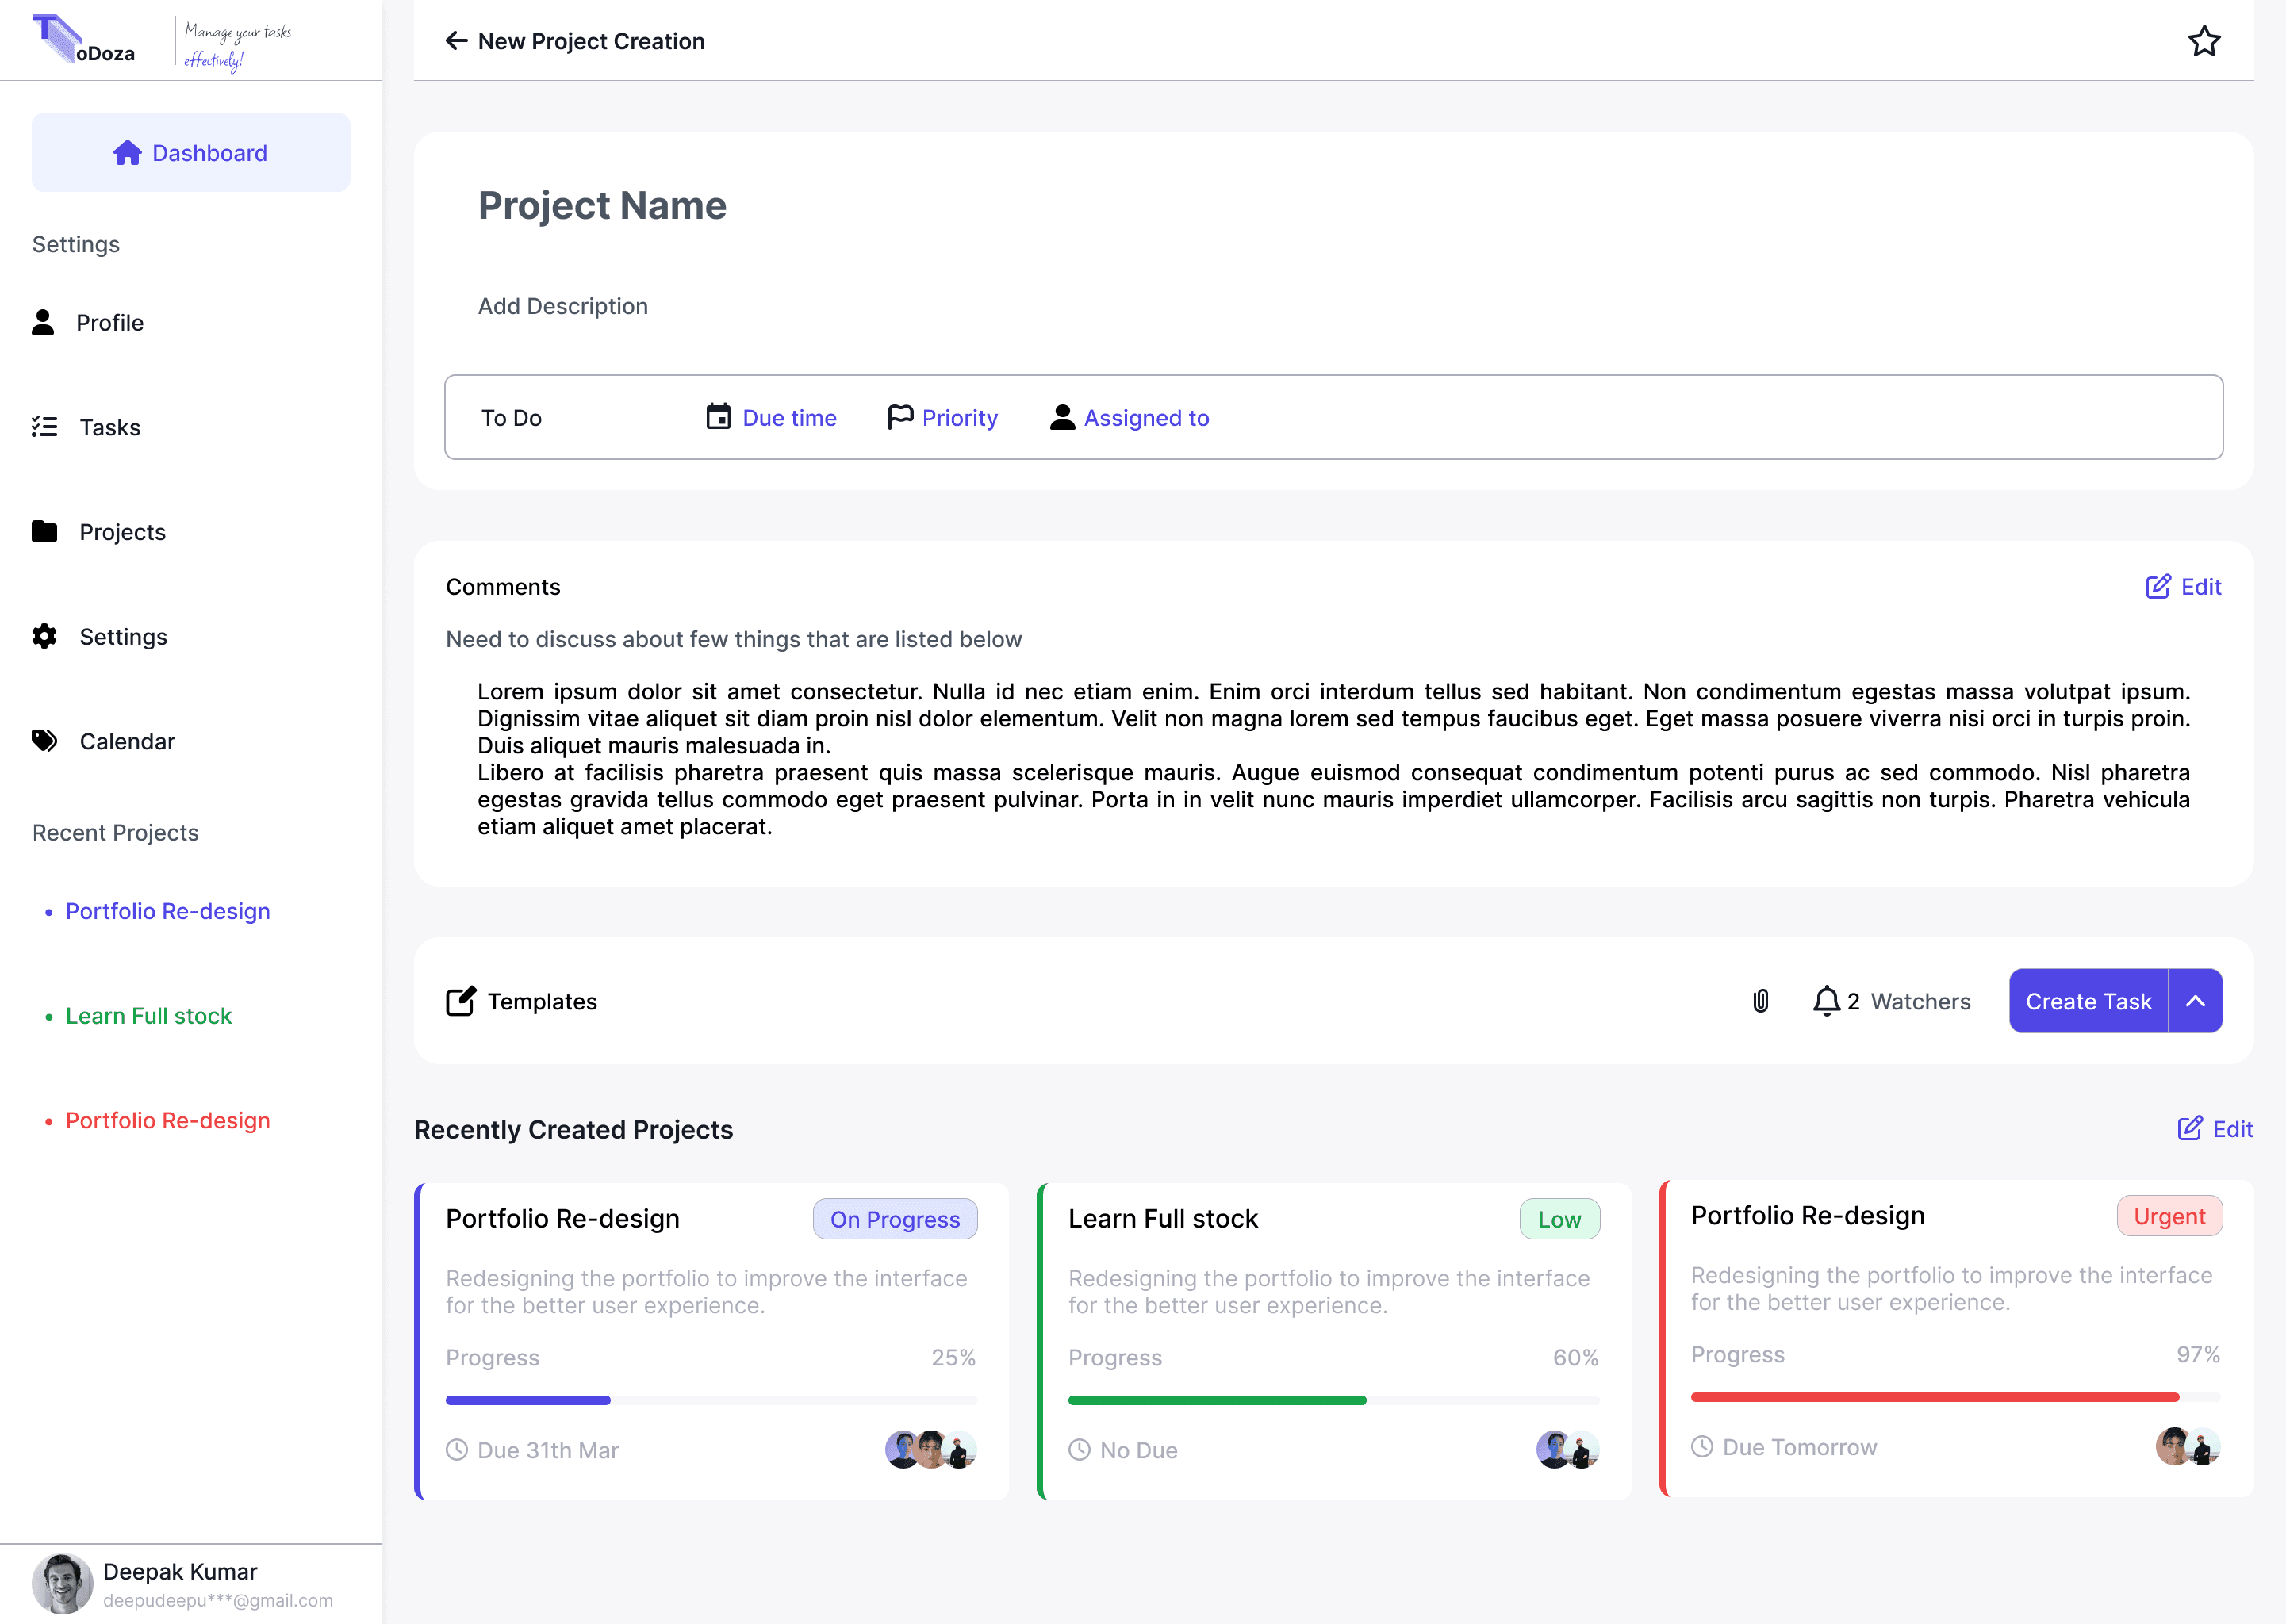Click the Recently Created Projects edit icon
This screenshot has width=2286, height=1624.
pos(2190,1129)
